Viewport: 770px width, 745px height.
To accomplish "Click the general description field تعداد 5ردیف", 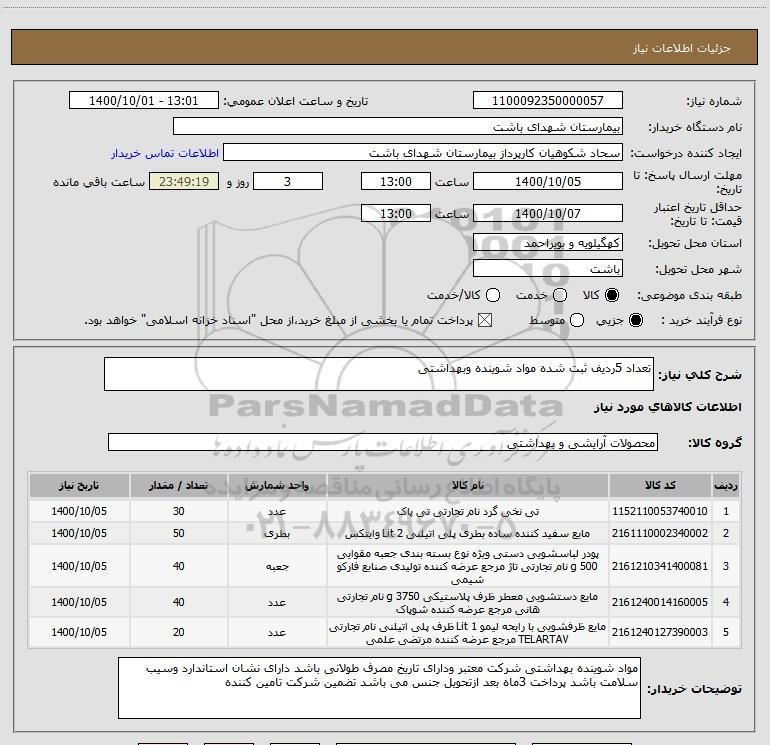I will [x=379, y=374].
